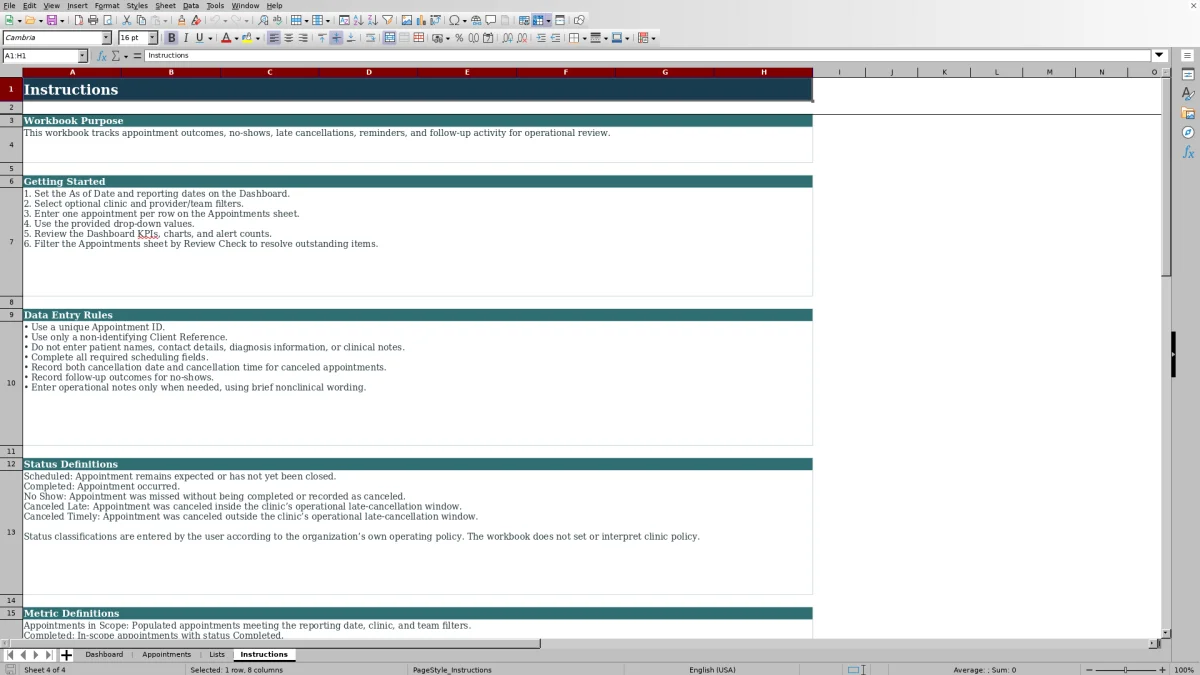
Task: Toggle Align Left
Action: (274, 38)
